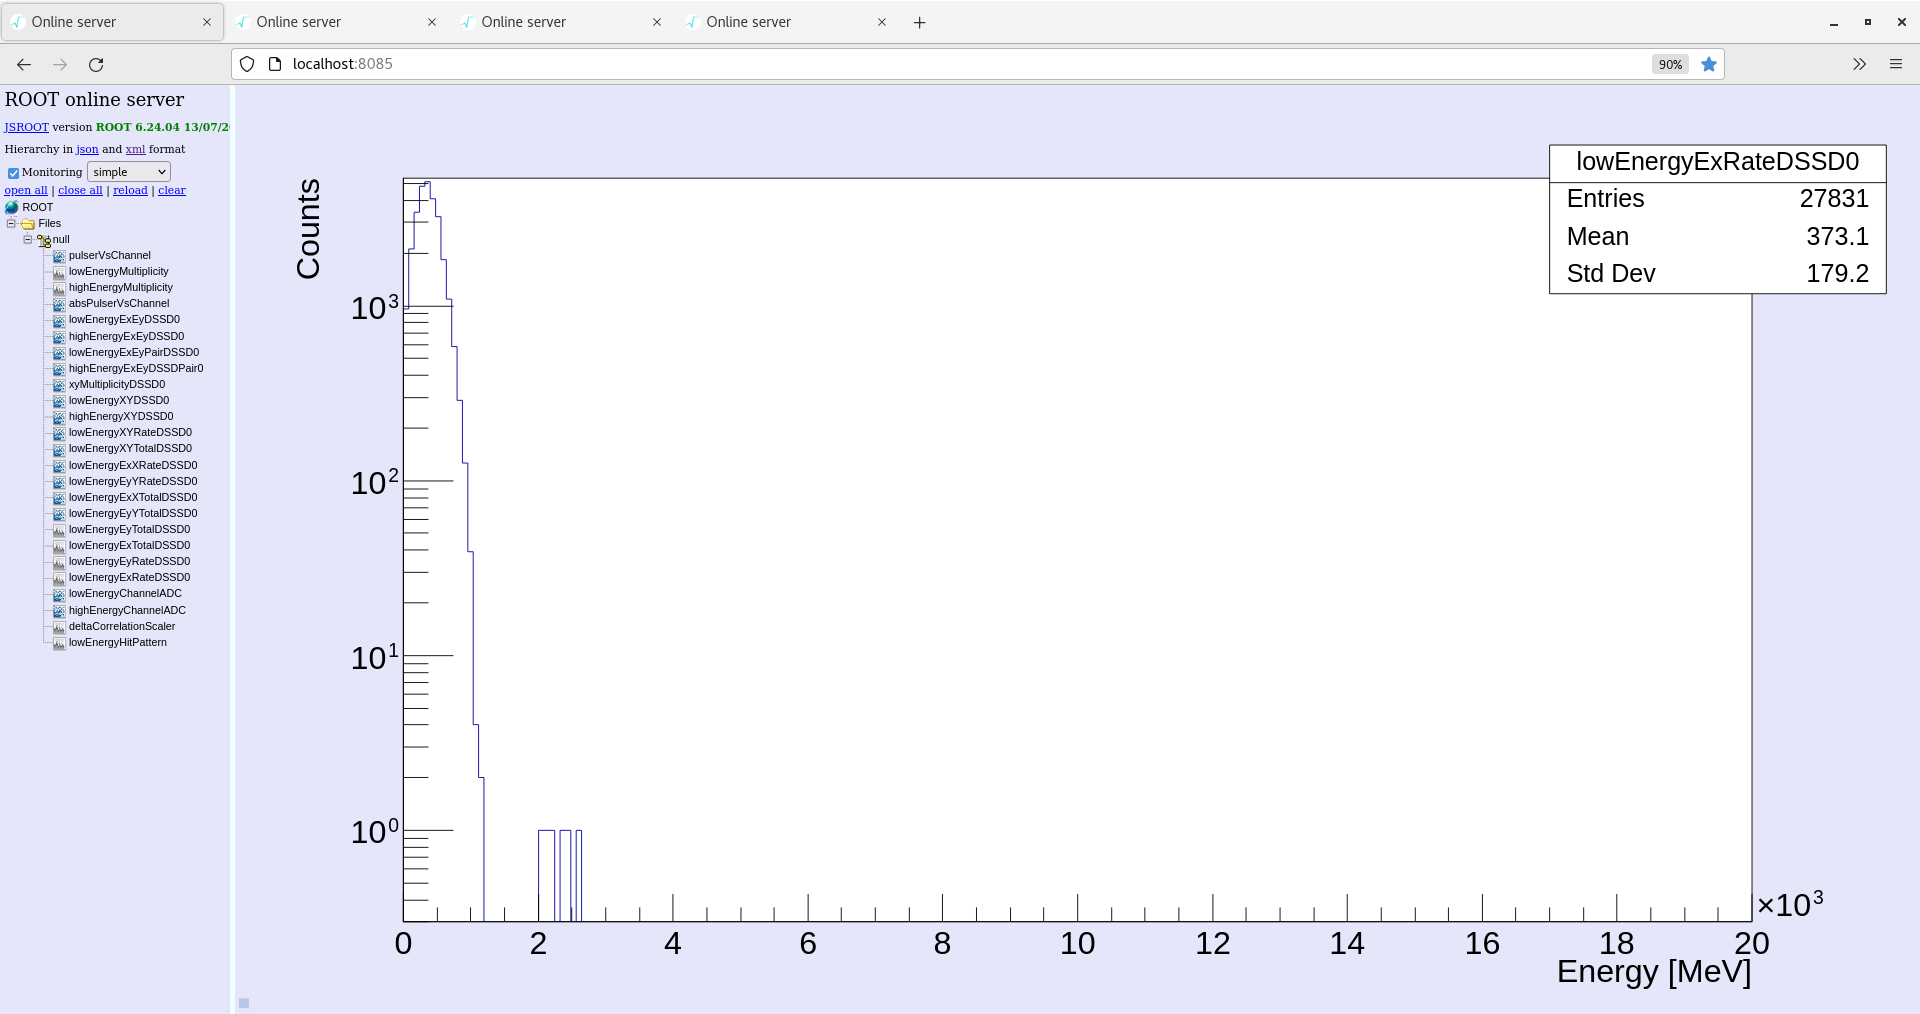Image resolution: width=1920 pixels, height=1014 pixels.
Task: Click the highEnergyMultiplicity histogram icon
Action: coord(59,288)
